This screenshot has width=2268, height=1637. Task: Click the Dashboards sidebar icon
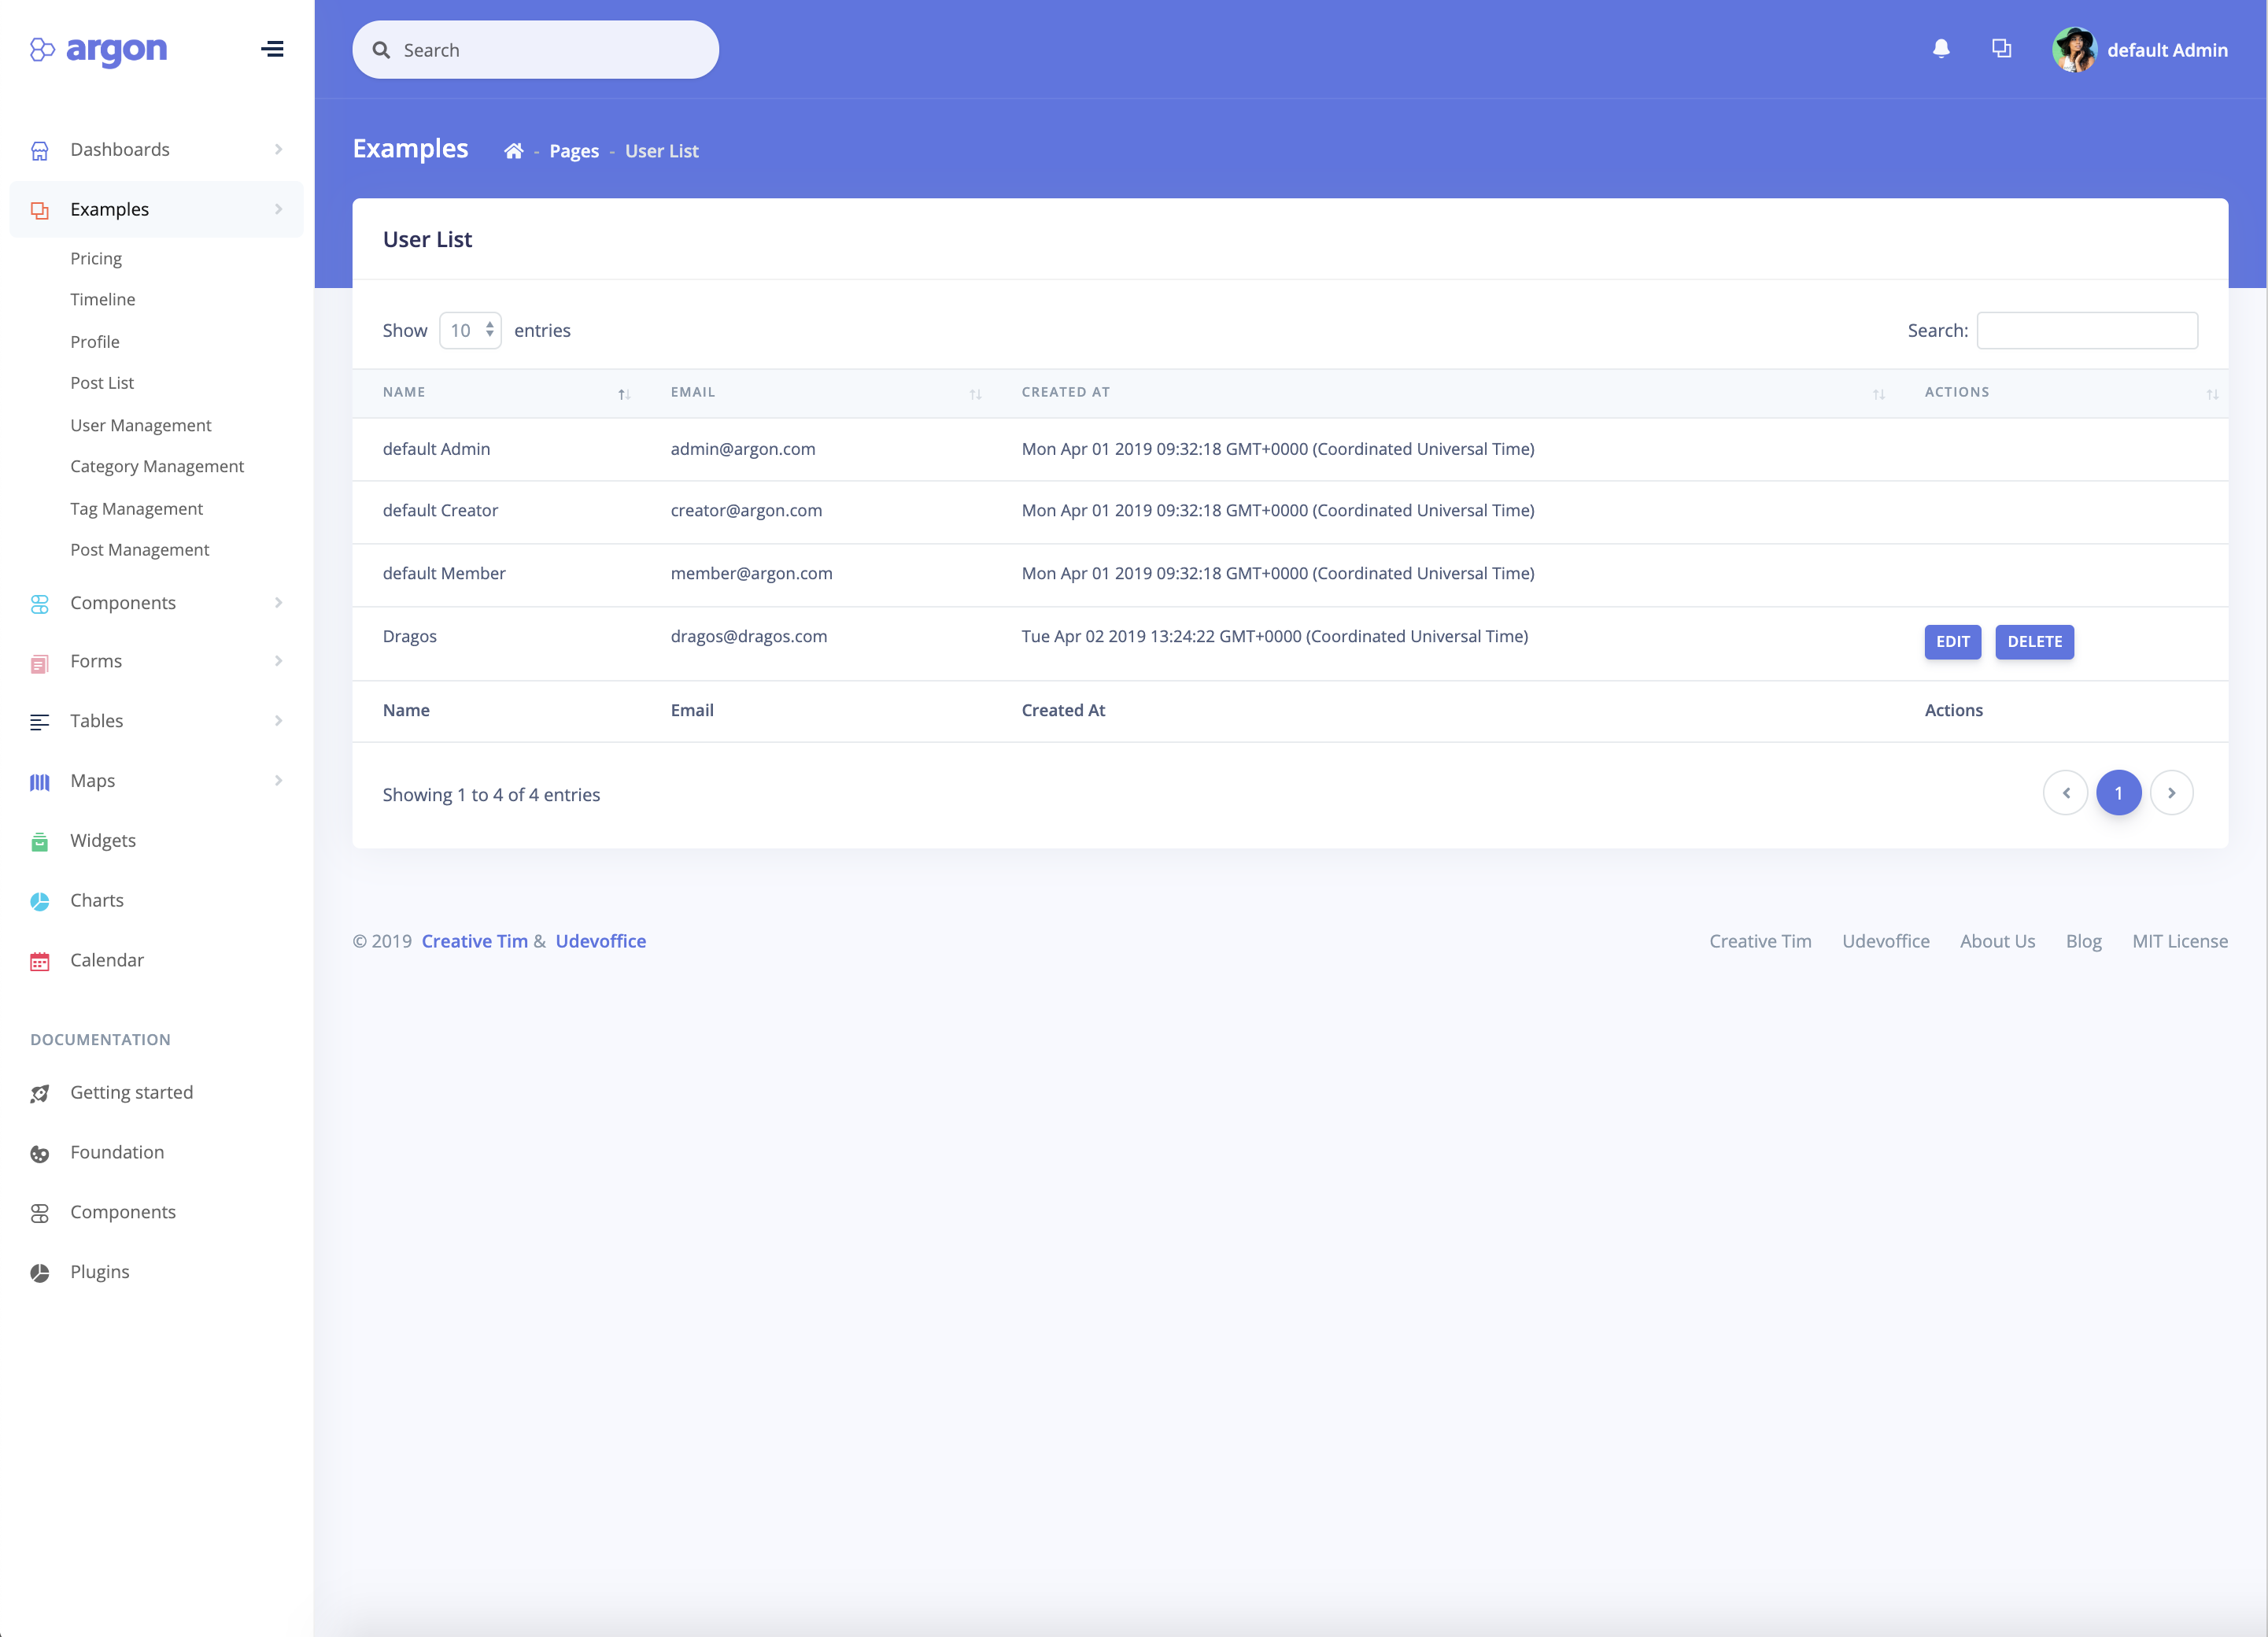39,150
